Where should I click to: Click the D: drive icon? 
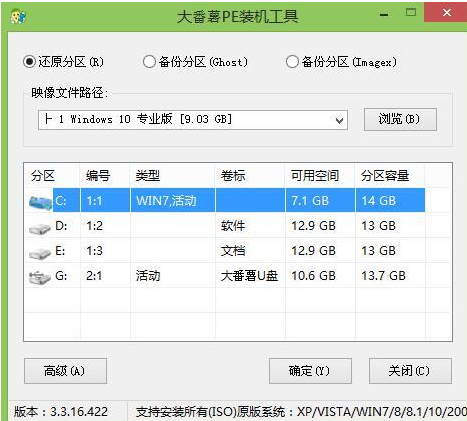pyautogui.click(x=40, y=227)
